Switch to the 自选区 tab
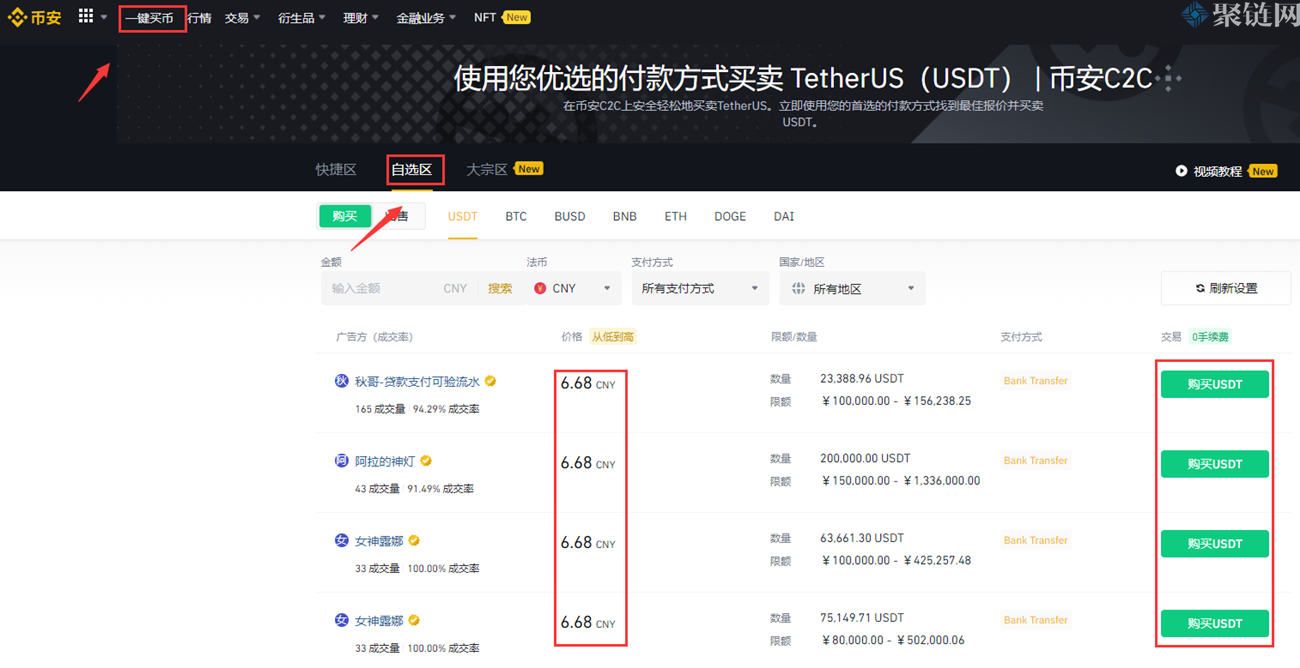The width and height of the screenshot is (1300, 668). pos(415,169)
